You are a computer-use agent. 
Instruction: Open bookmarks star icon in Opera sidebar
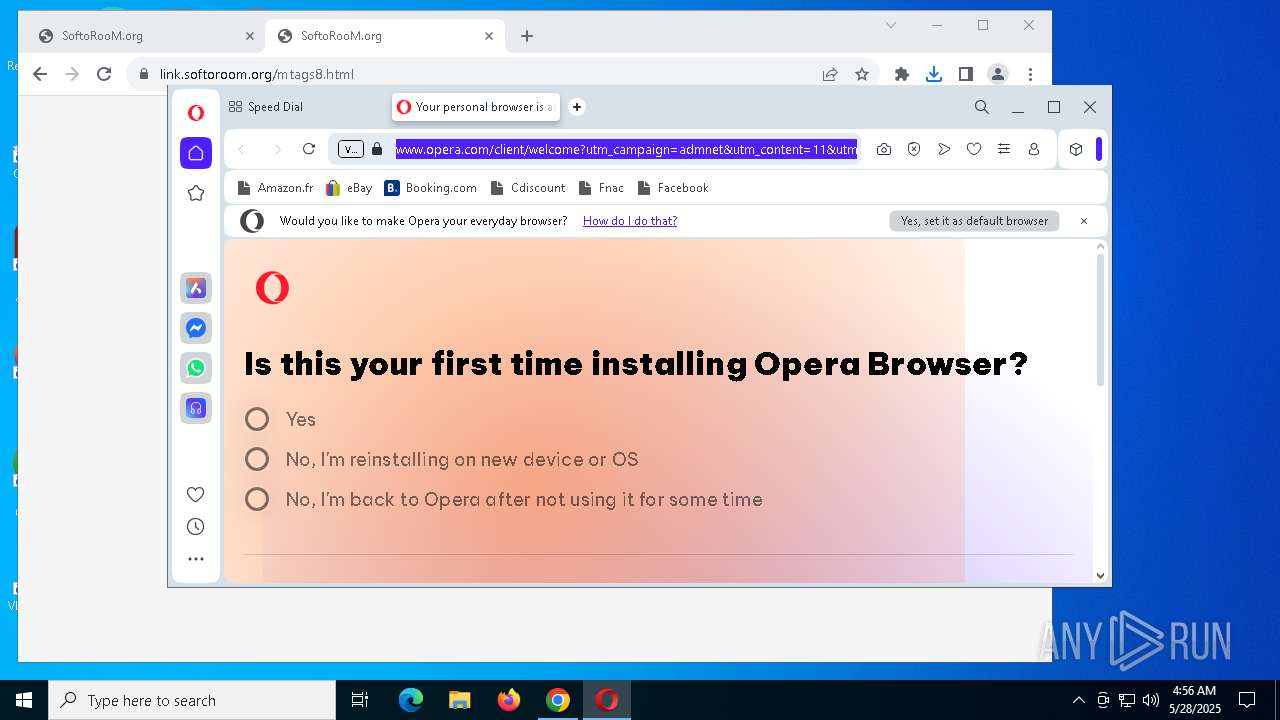click(196, 193)
